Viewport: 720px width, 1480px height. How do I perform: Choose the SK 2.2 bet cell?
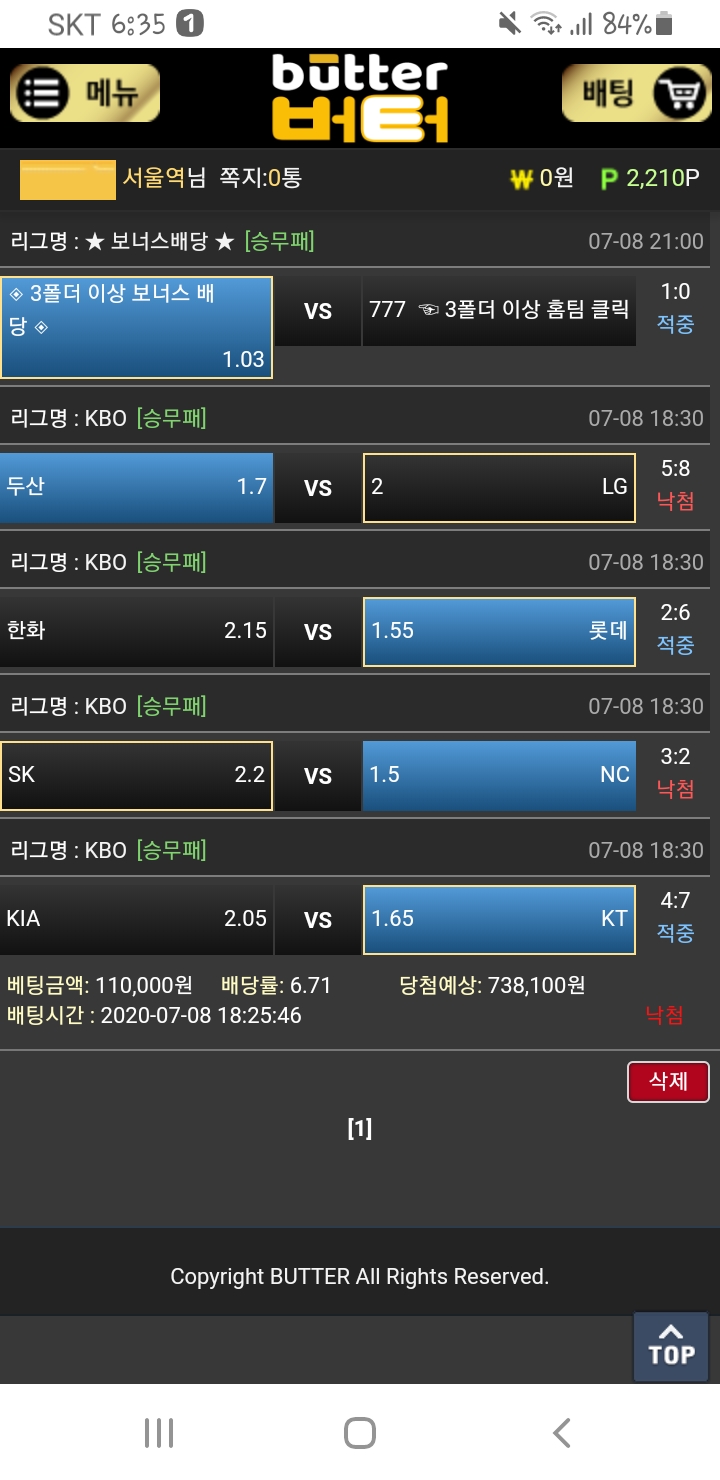click(137, 775)
